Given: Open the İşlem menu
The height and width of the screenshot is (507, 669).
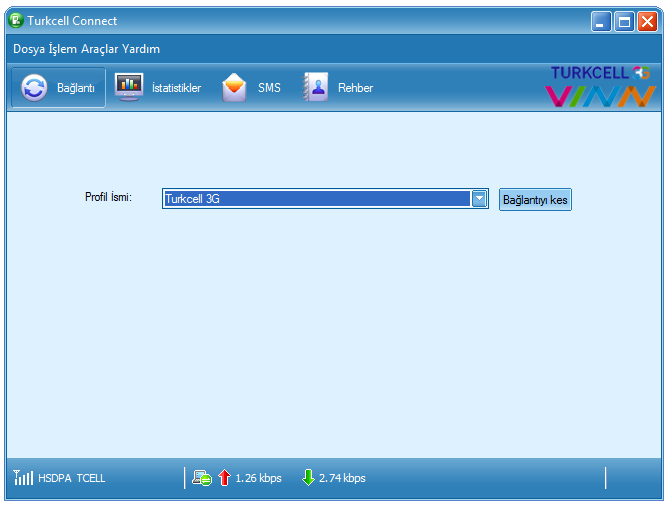Looking at the screenshot, I should pos(63,49).
